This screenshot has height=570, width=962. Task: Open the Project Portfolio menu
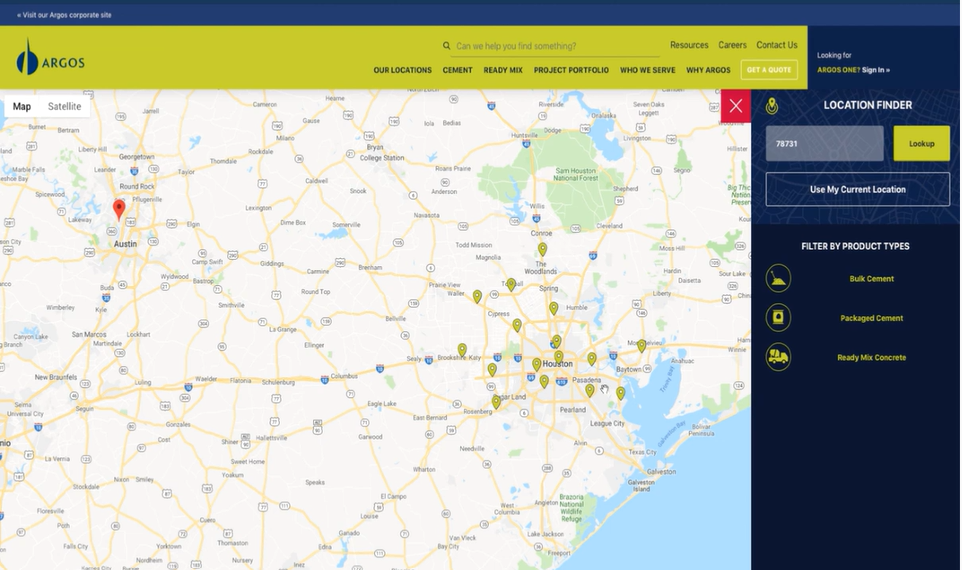(571, 71)
